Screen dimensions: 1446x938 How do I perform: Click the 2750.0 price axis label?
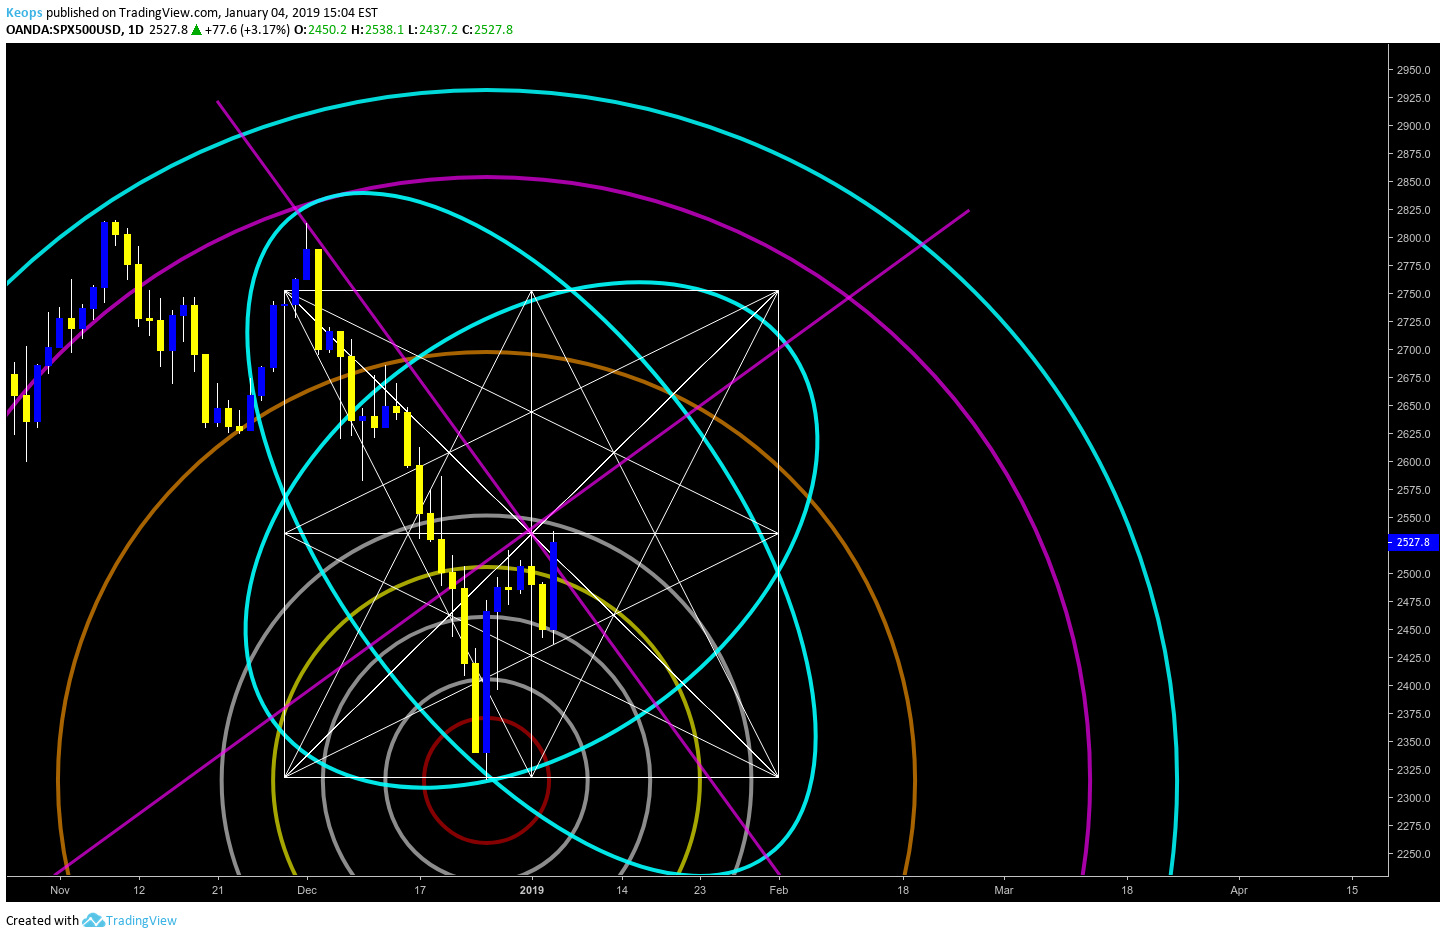click(x=1413, y=294)
